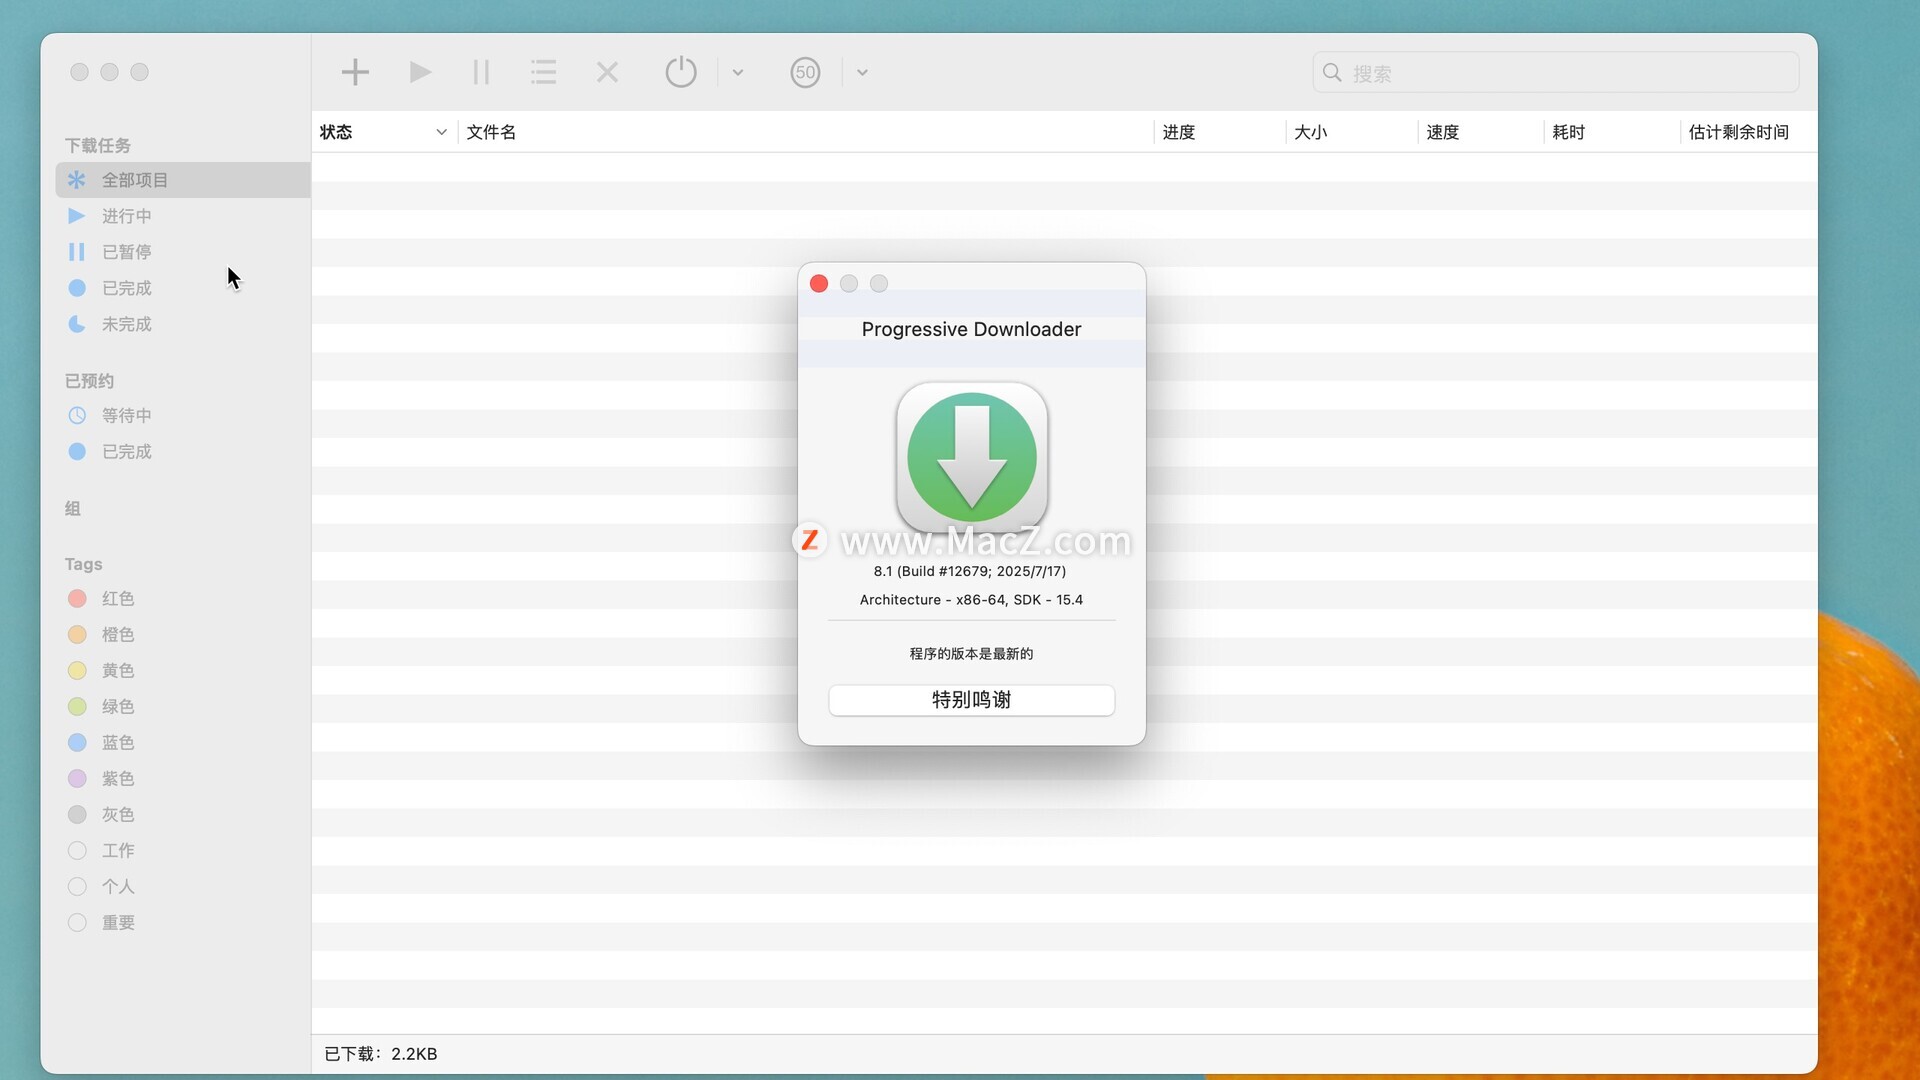Screen dimensions: 1920x1080
Task: Pause downloads with the pause toolbar icon
Action: [x=481, y=72]
